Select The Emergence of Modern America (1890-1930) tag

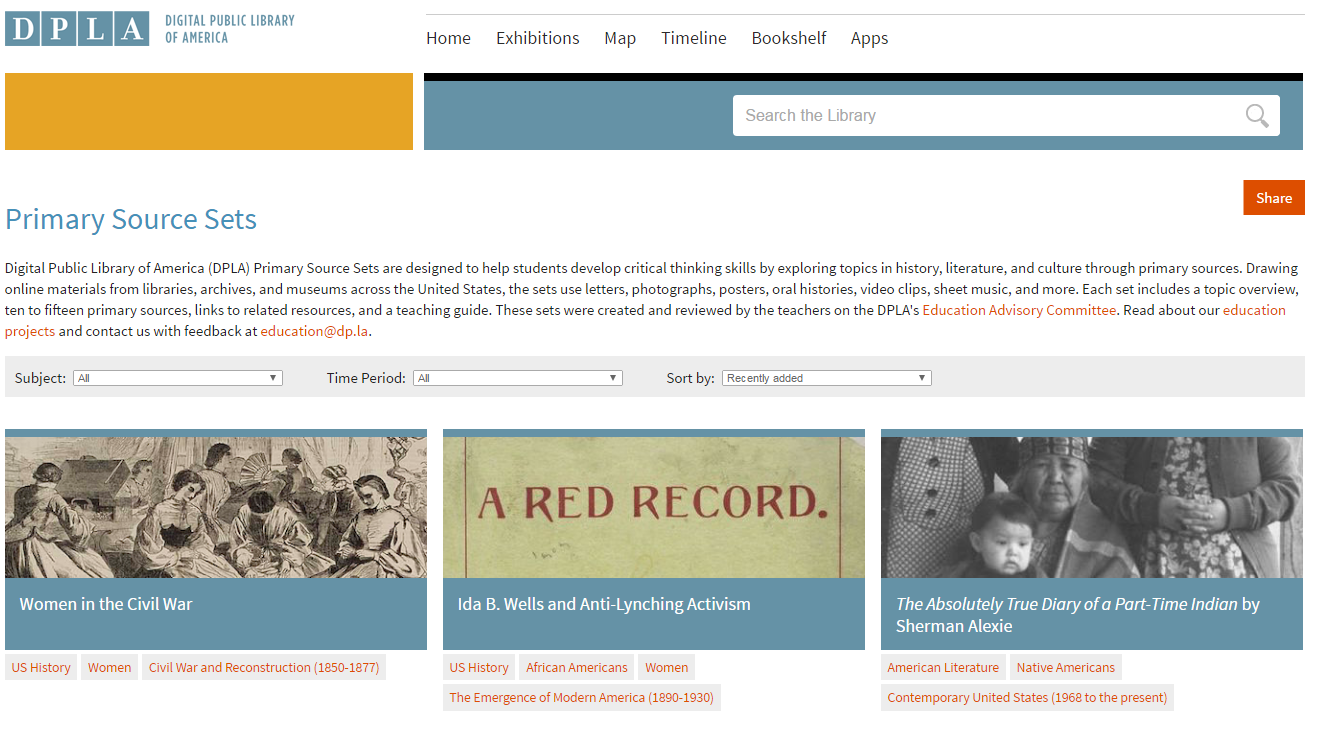click(582, 697)
